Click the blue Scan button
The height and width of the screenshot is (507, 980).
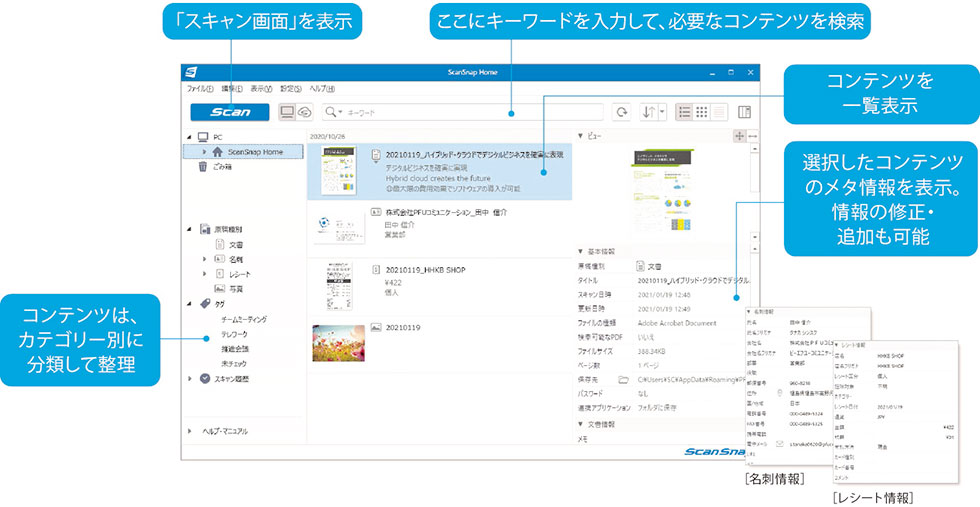[230, 113]
